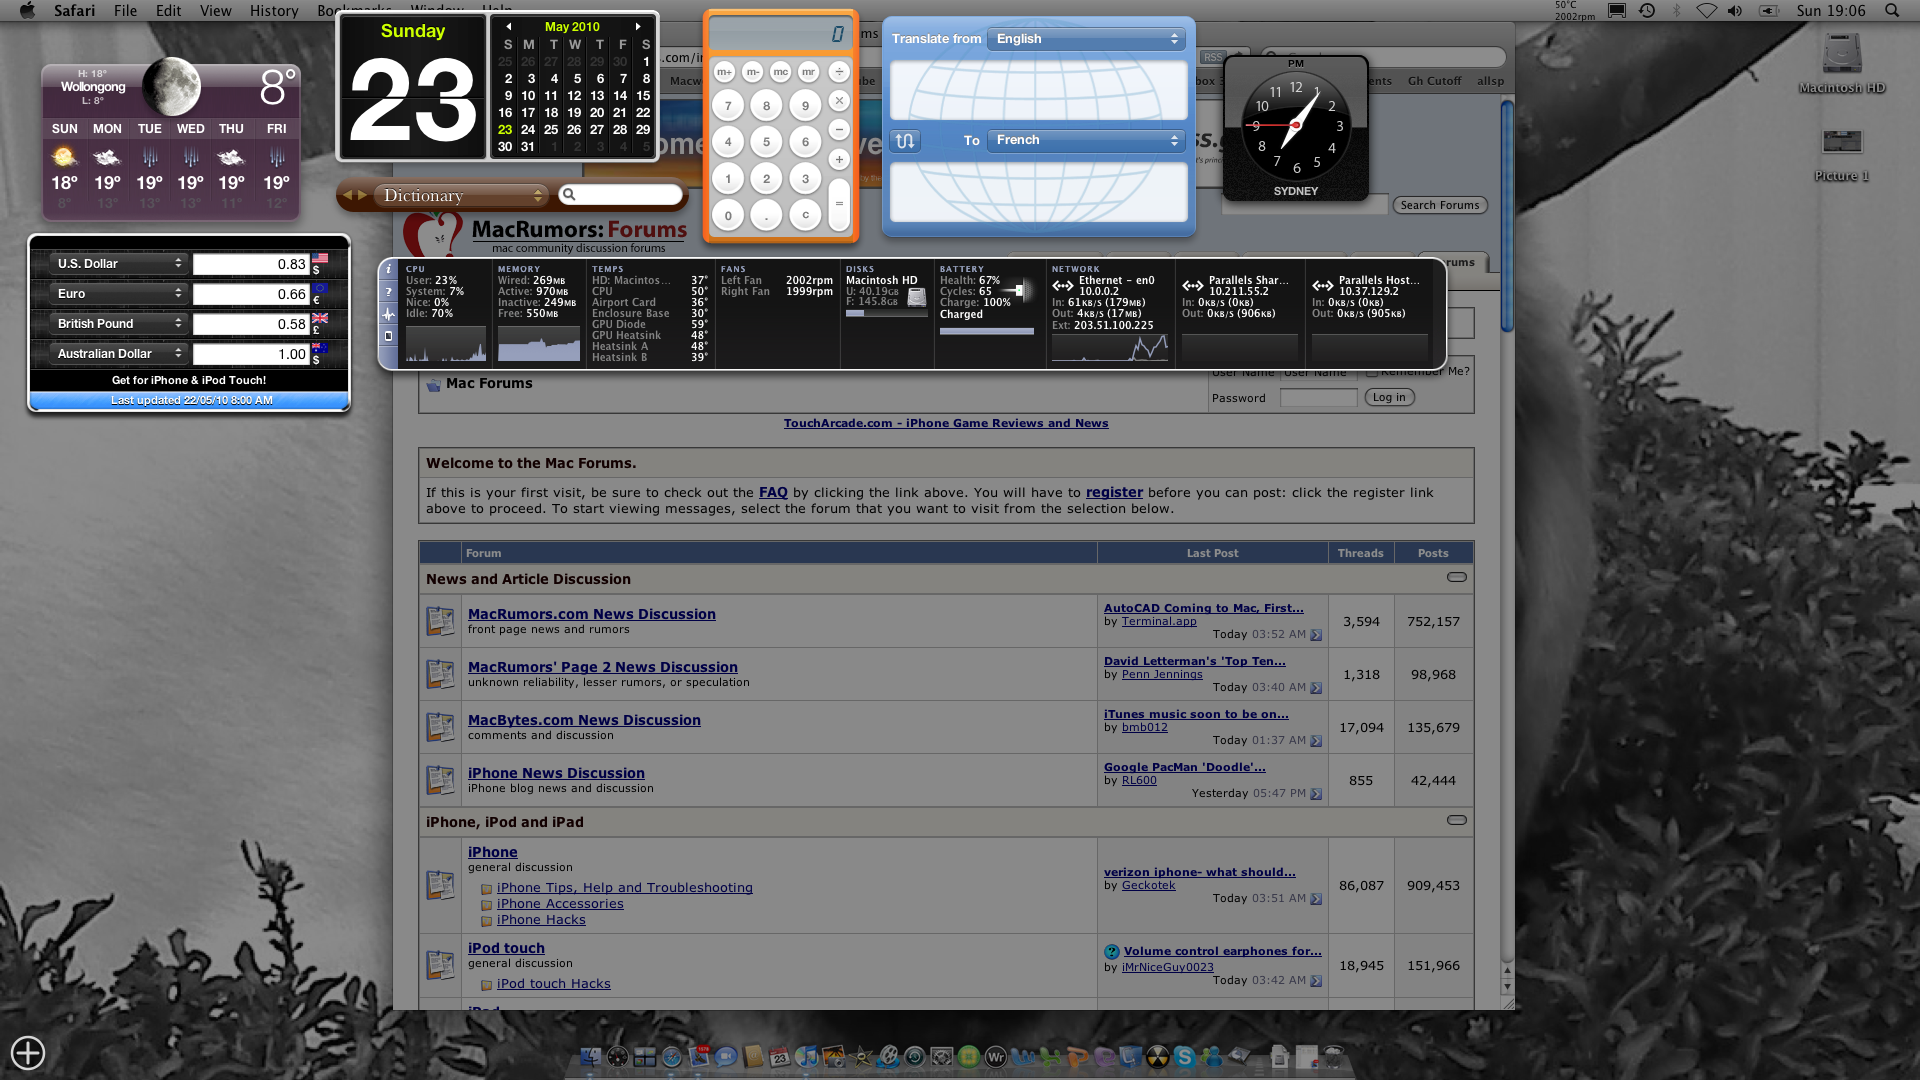Click calculator multiply button
Screen dimensions: 1920x1080
pyautogui.click(x=839, y=101)
